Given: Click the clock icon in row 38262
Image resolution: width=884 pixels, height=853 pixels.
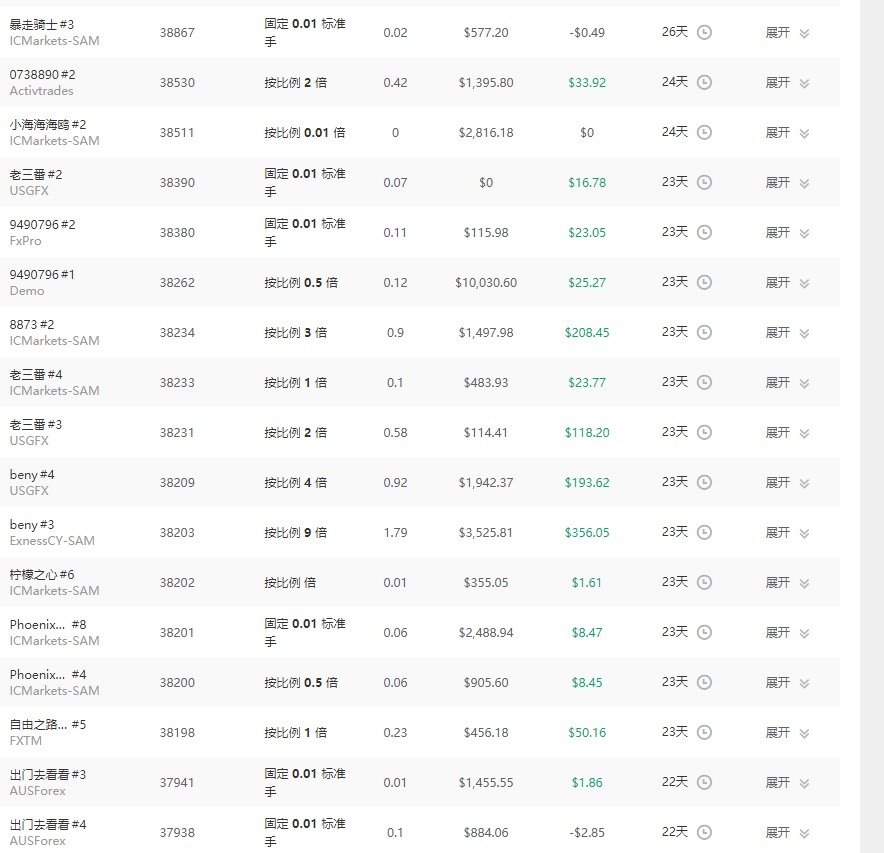Looking at the screenshot, I should [x=704, y=282].
